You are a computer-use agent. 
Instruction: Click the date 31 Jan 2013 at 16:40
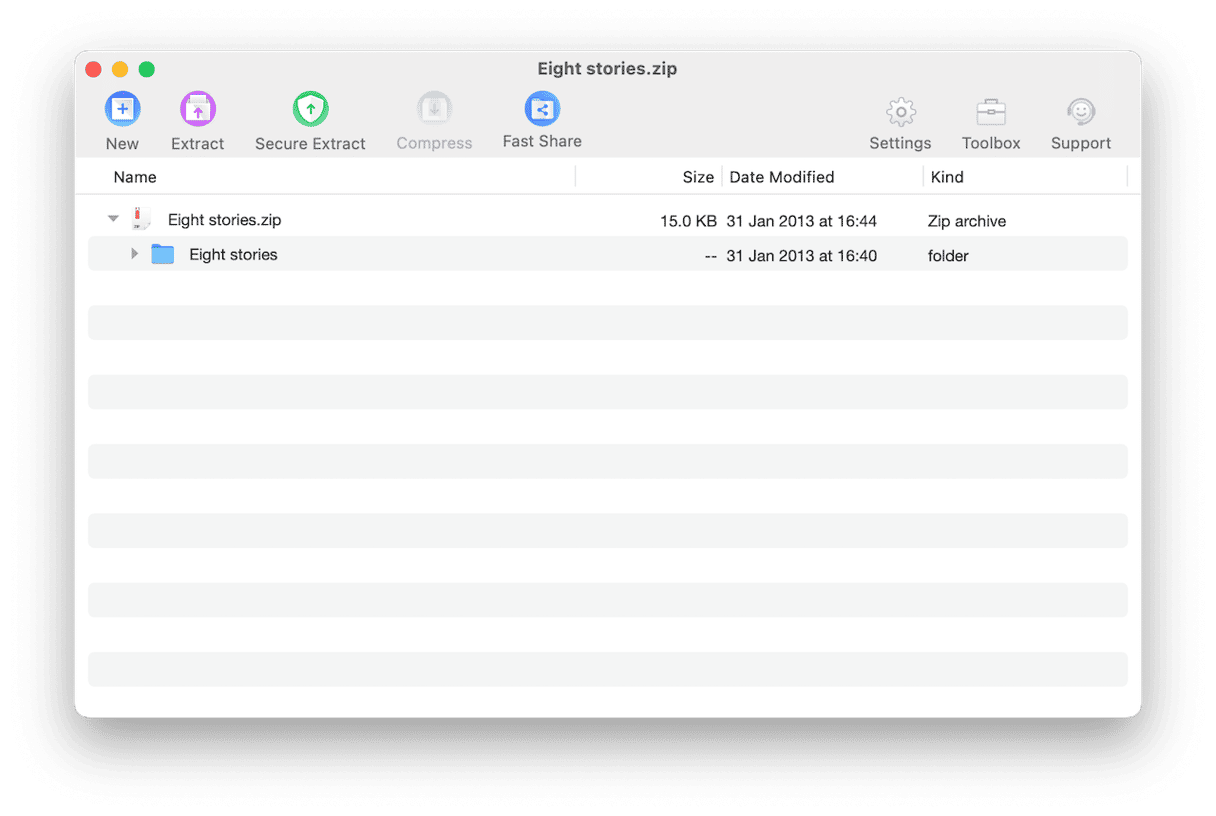(801, 256)
